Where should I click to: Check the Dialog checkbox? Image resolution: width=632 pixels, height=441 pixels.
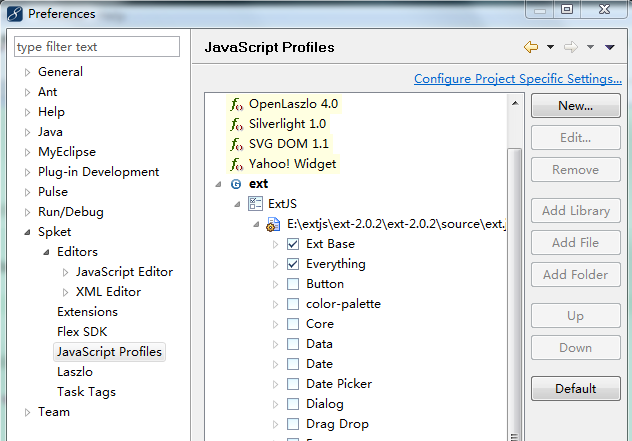[x=293, y=404]
